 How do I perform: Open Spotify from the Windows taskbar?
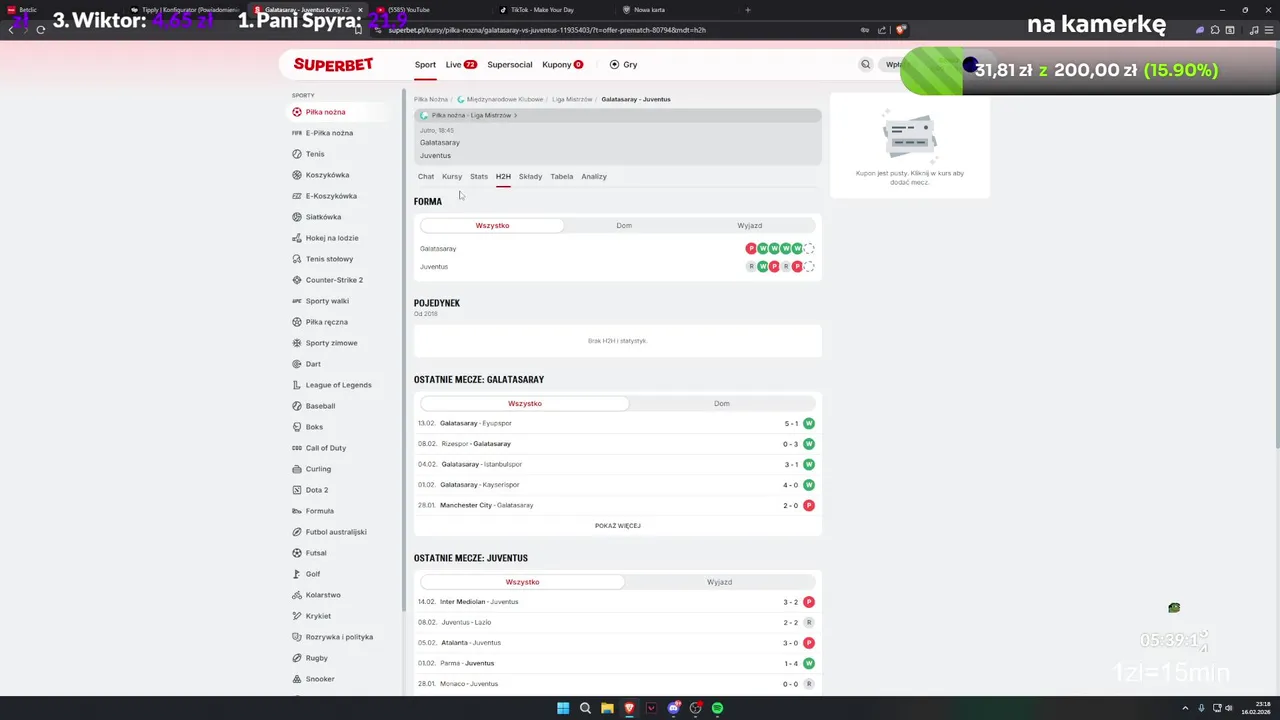point(718,708)
